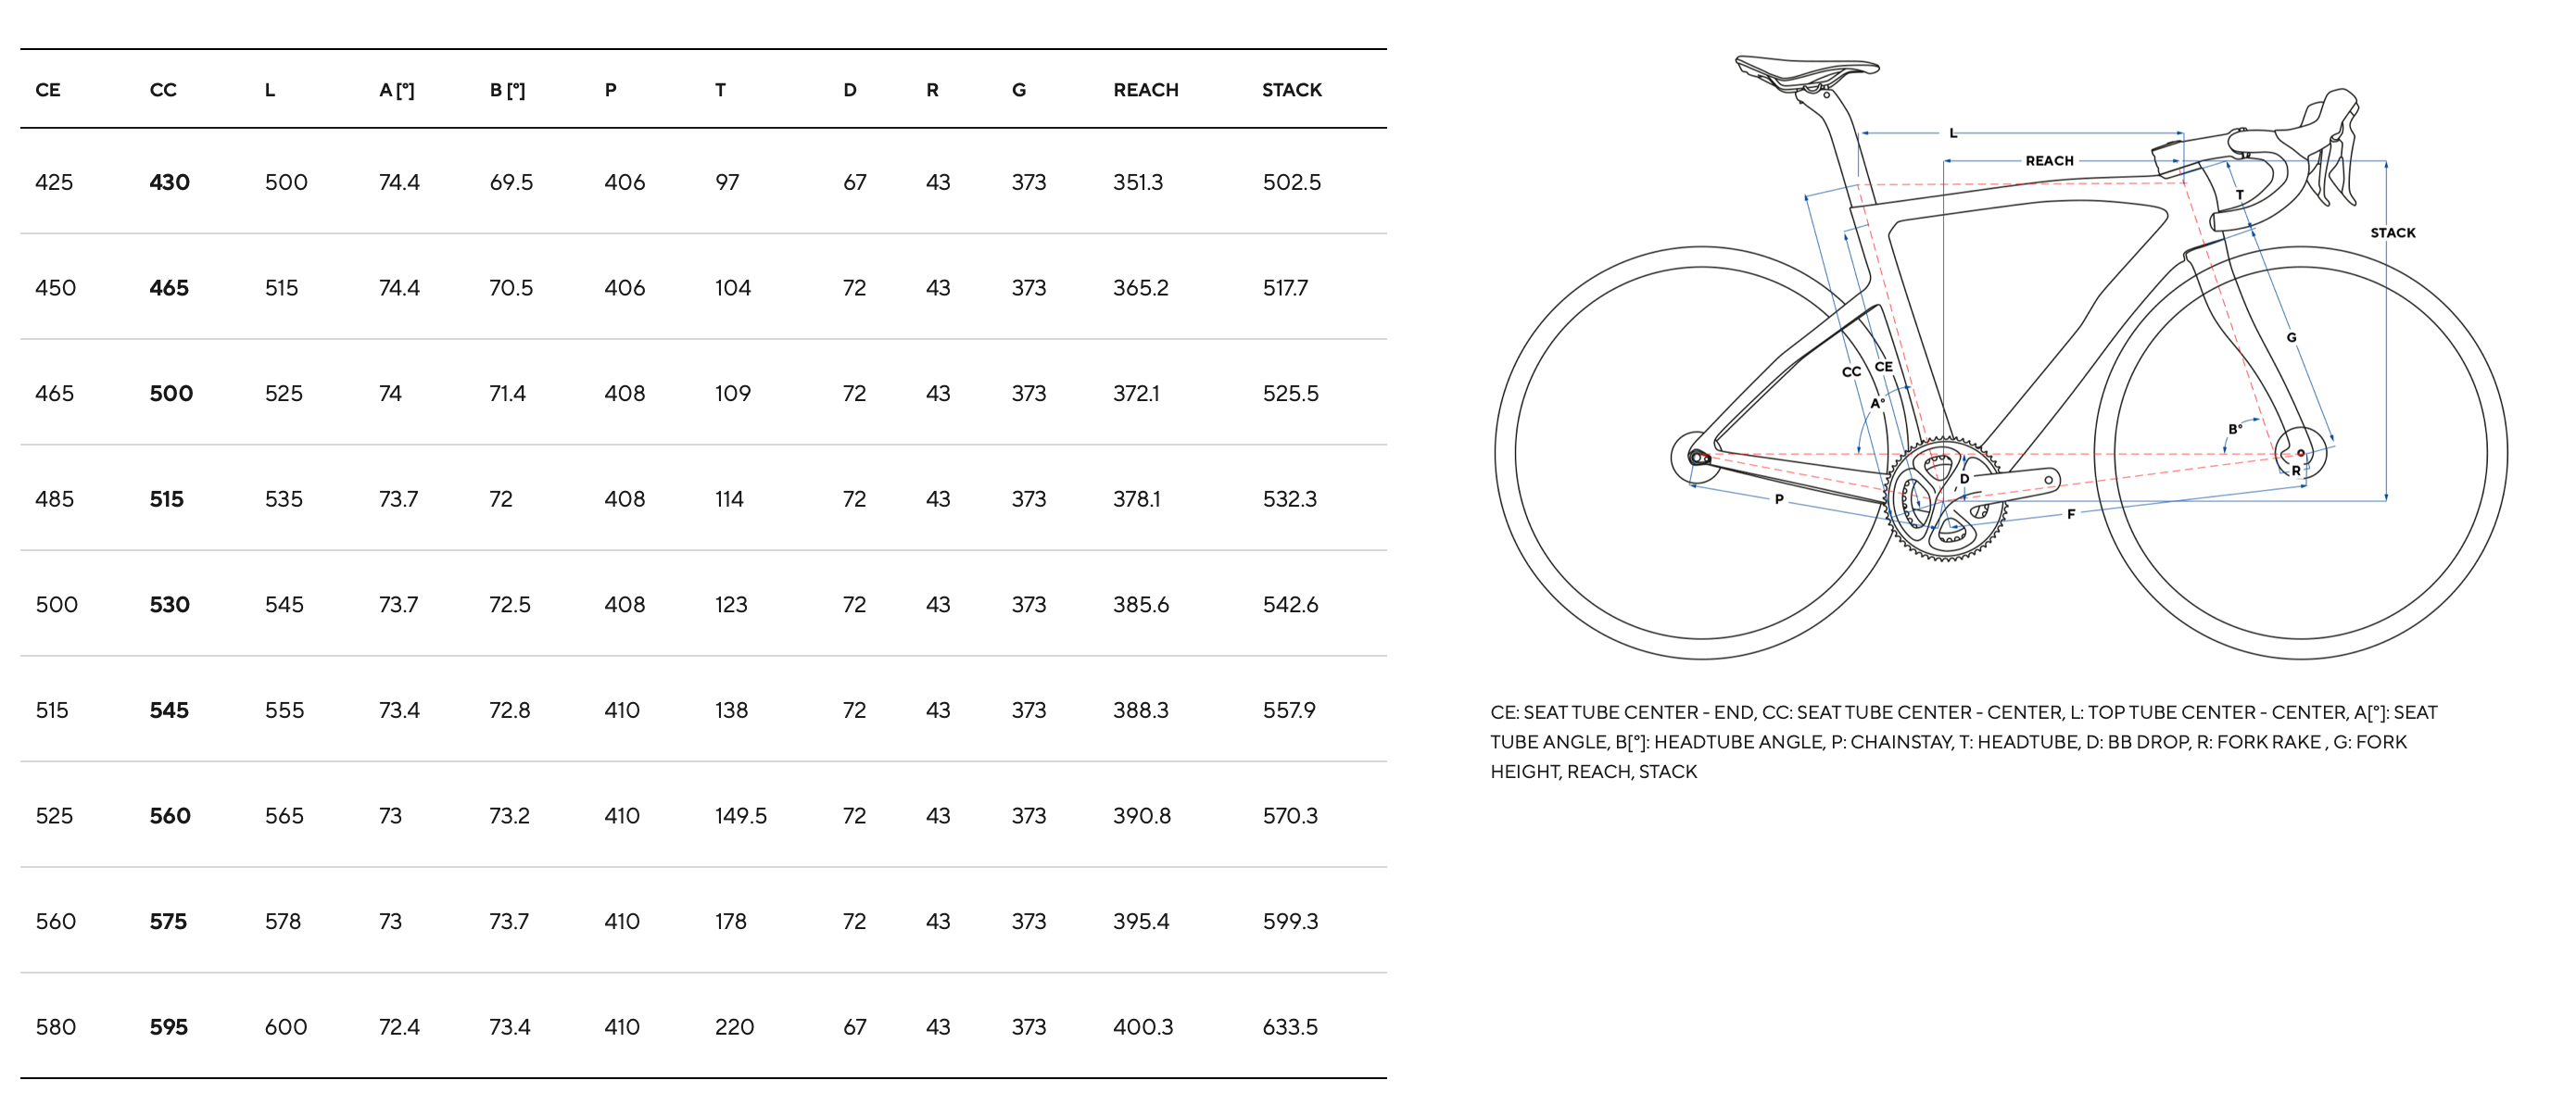Click the front wheel hub in diagram
The image size is (2576, 1093).
click(2300, 453)
